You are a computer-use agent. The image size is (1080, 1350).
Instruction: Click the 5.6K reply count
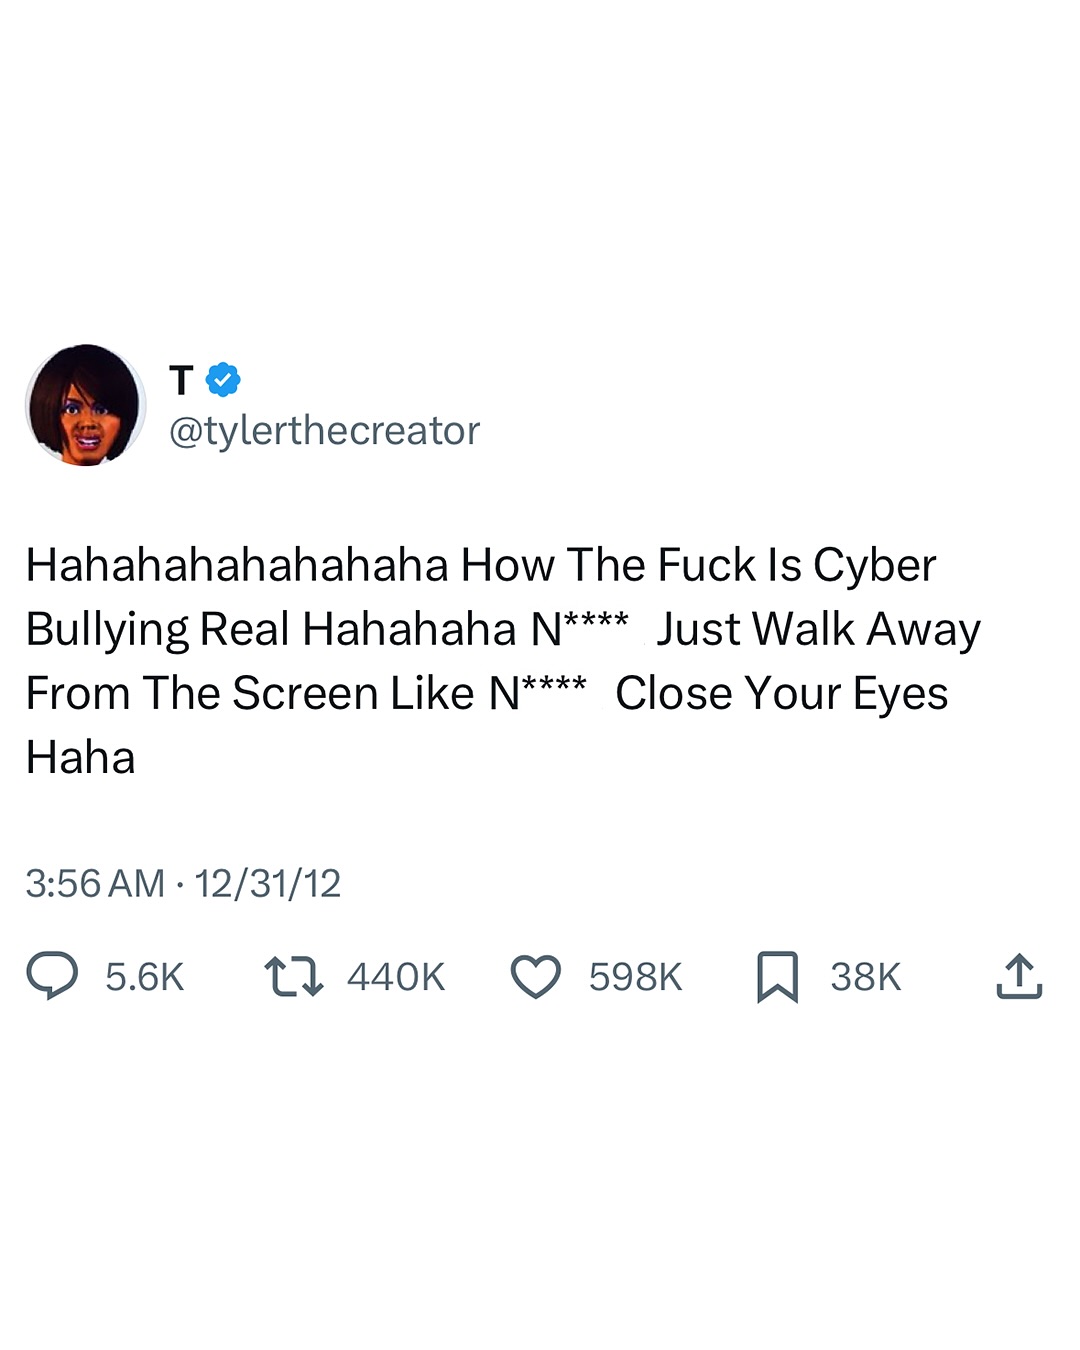pyautogui.click(x=145, y=977)
